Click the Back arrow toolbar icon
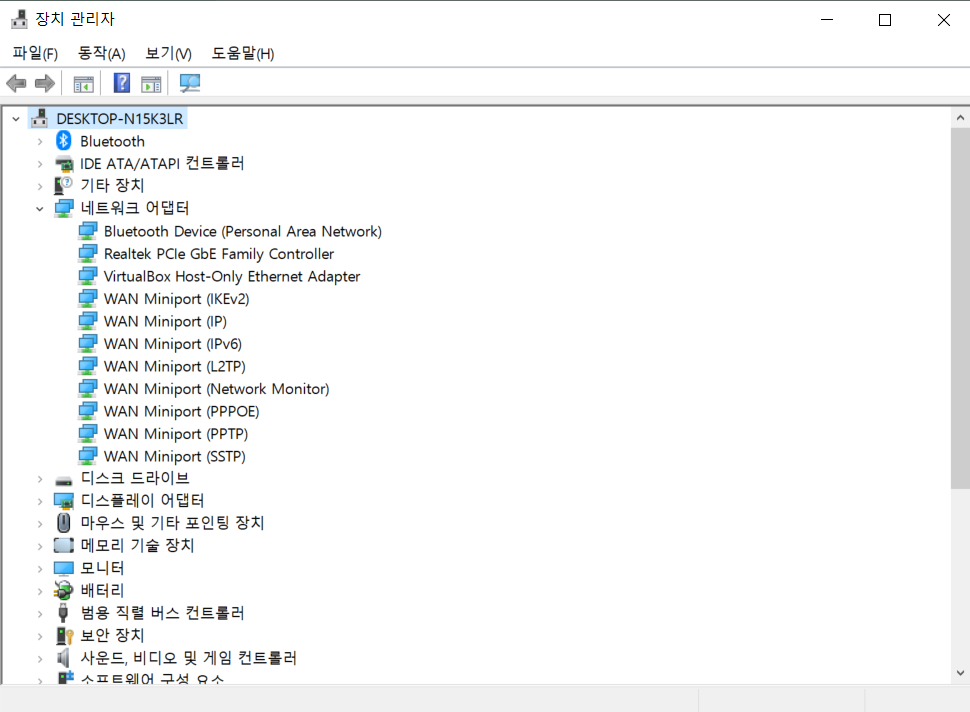Screen dimensions: 970x712 coord(16,83)
